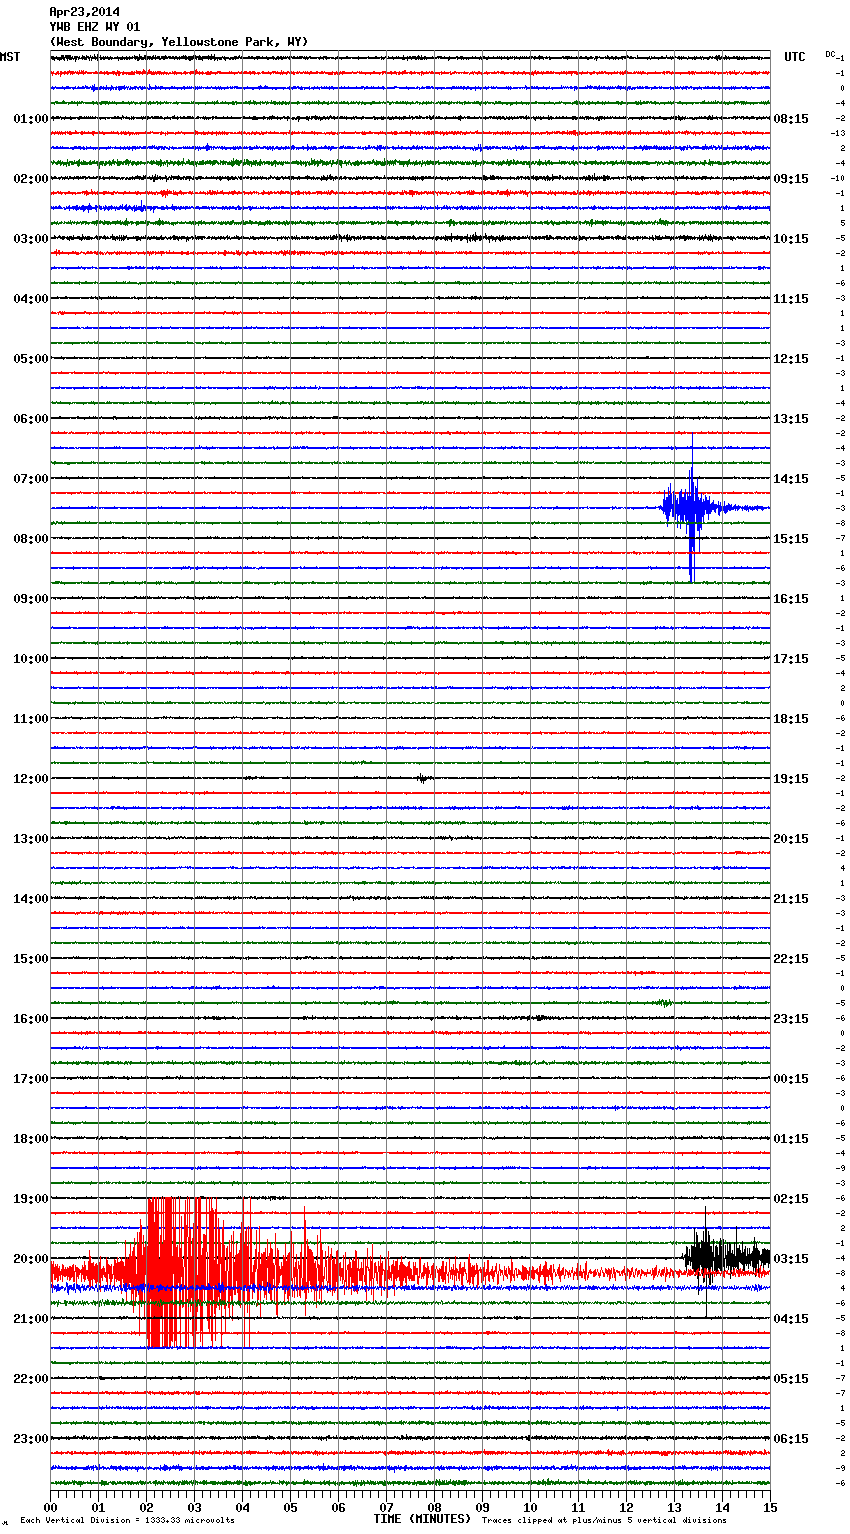
Task: Click the small green blip on the 15:45 trace
Action: tap(664, 1002)
